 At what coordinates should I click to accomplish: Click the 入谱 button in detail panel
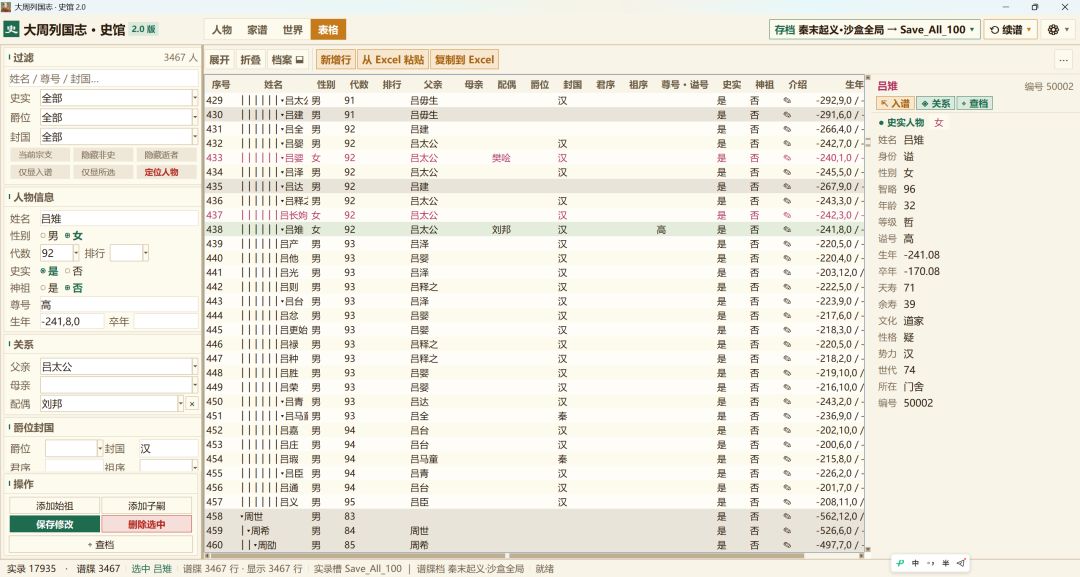[895, 103]
